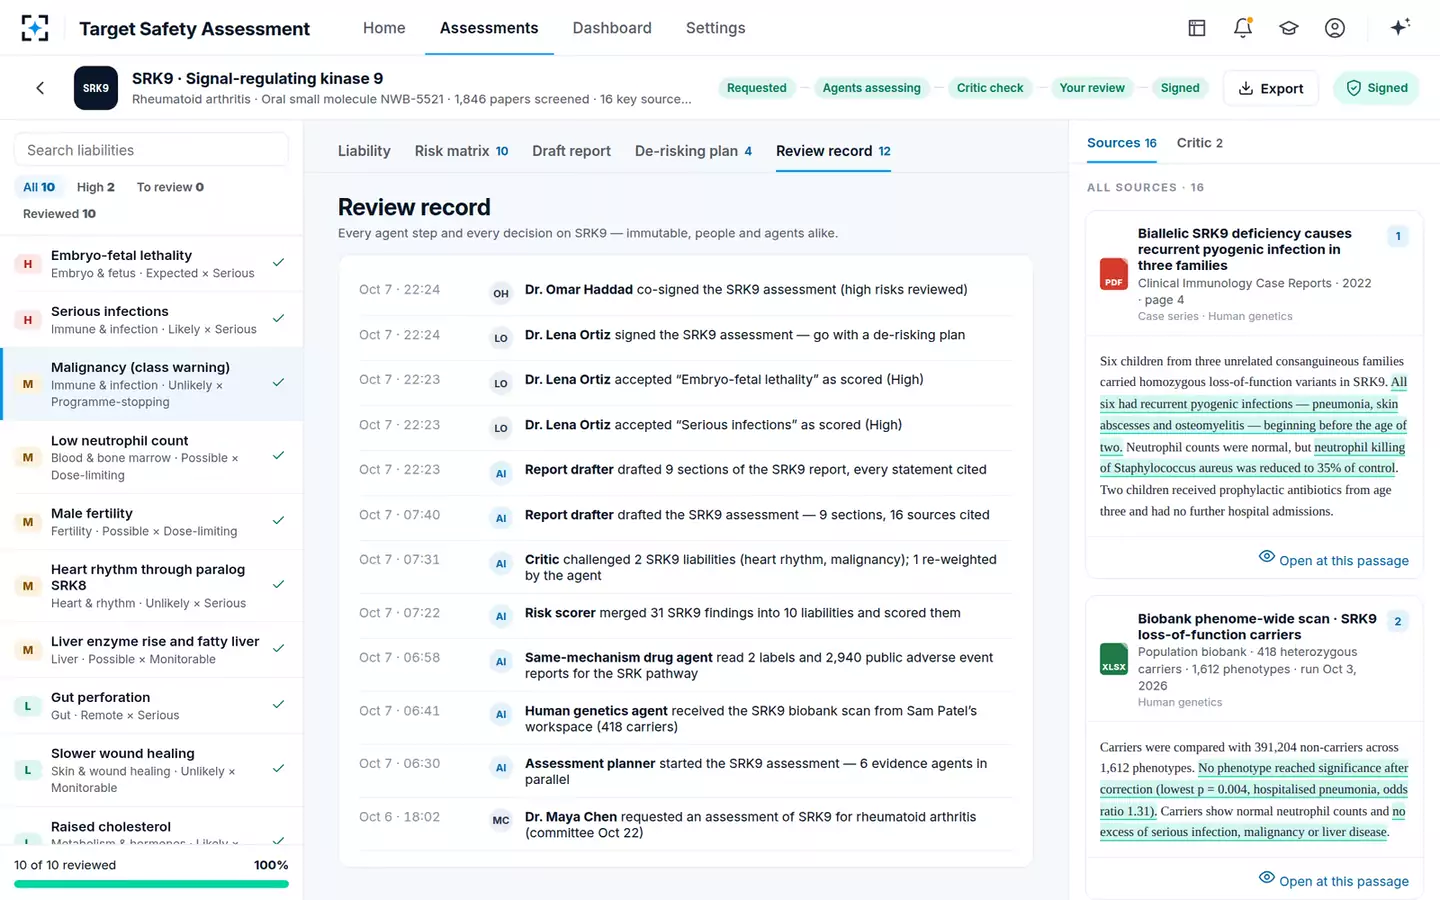Click the H severity badge on Embryo-fetal lethality
Viewport: 1440px width, 900px height.
(28, 264)
